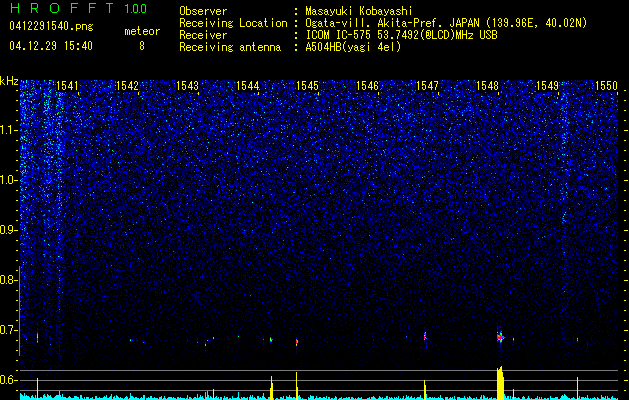Click the 1.1 kHz axis label
Image resolution: width=629 pixels, height=400 pixels.
point(8,130)
